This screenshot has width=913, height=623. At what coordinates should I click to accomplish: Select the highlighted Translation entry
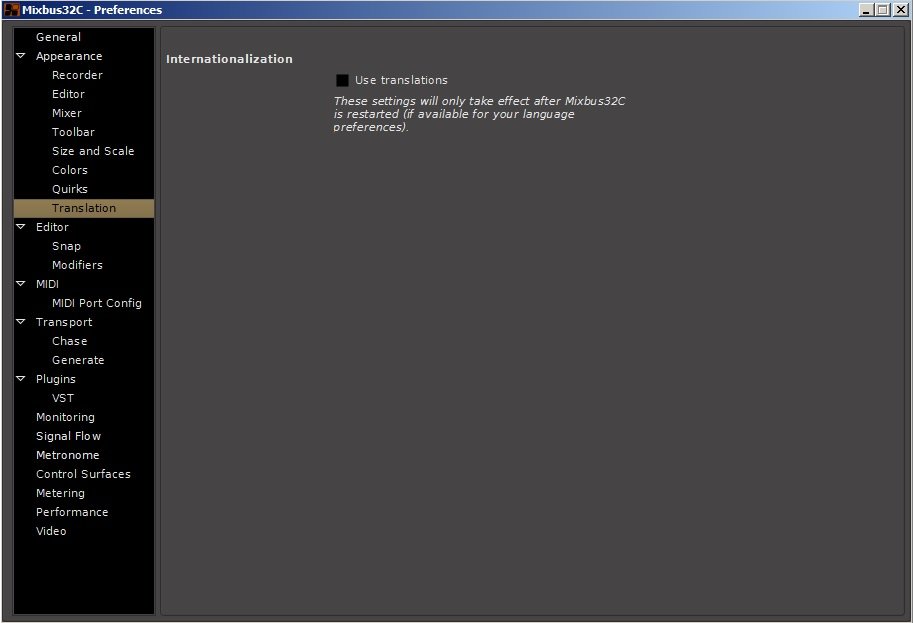click(x=84, y=208)
